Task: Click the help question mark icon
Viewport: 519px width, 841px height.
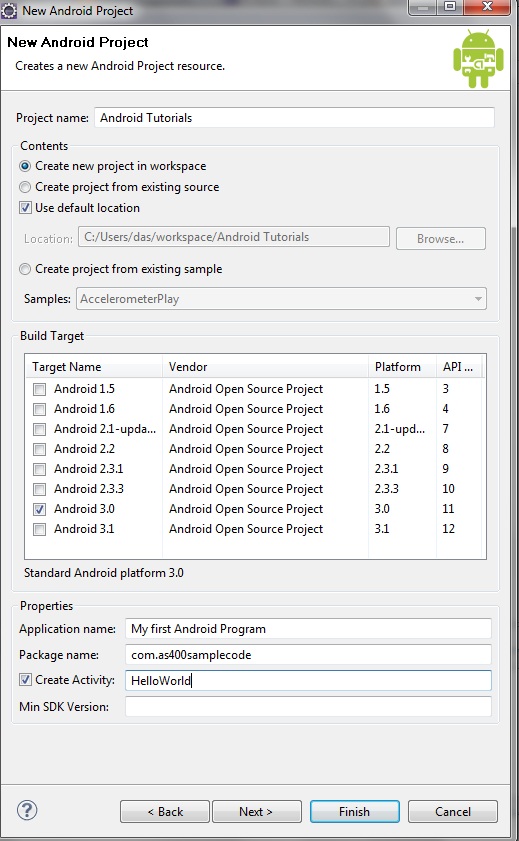Action: click(27, 810)
